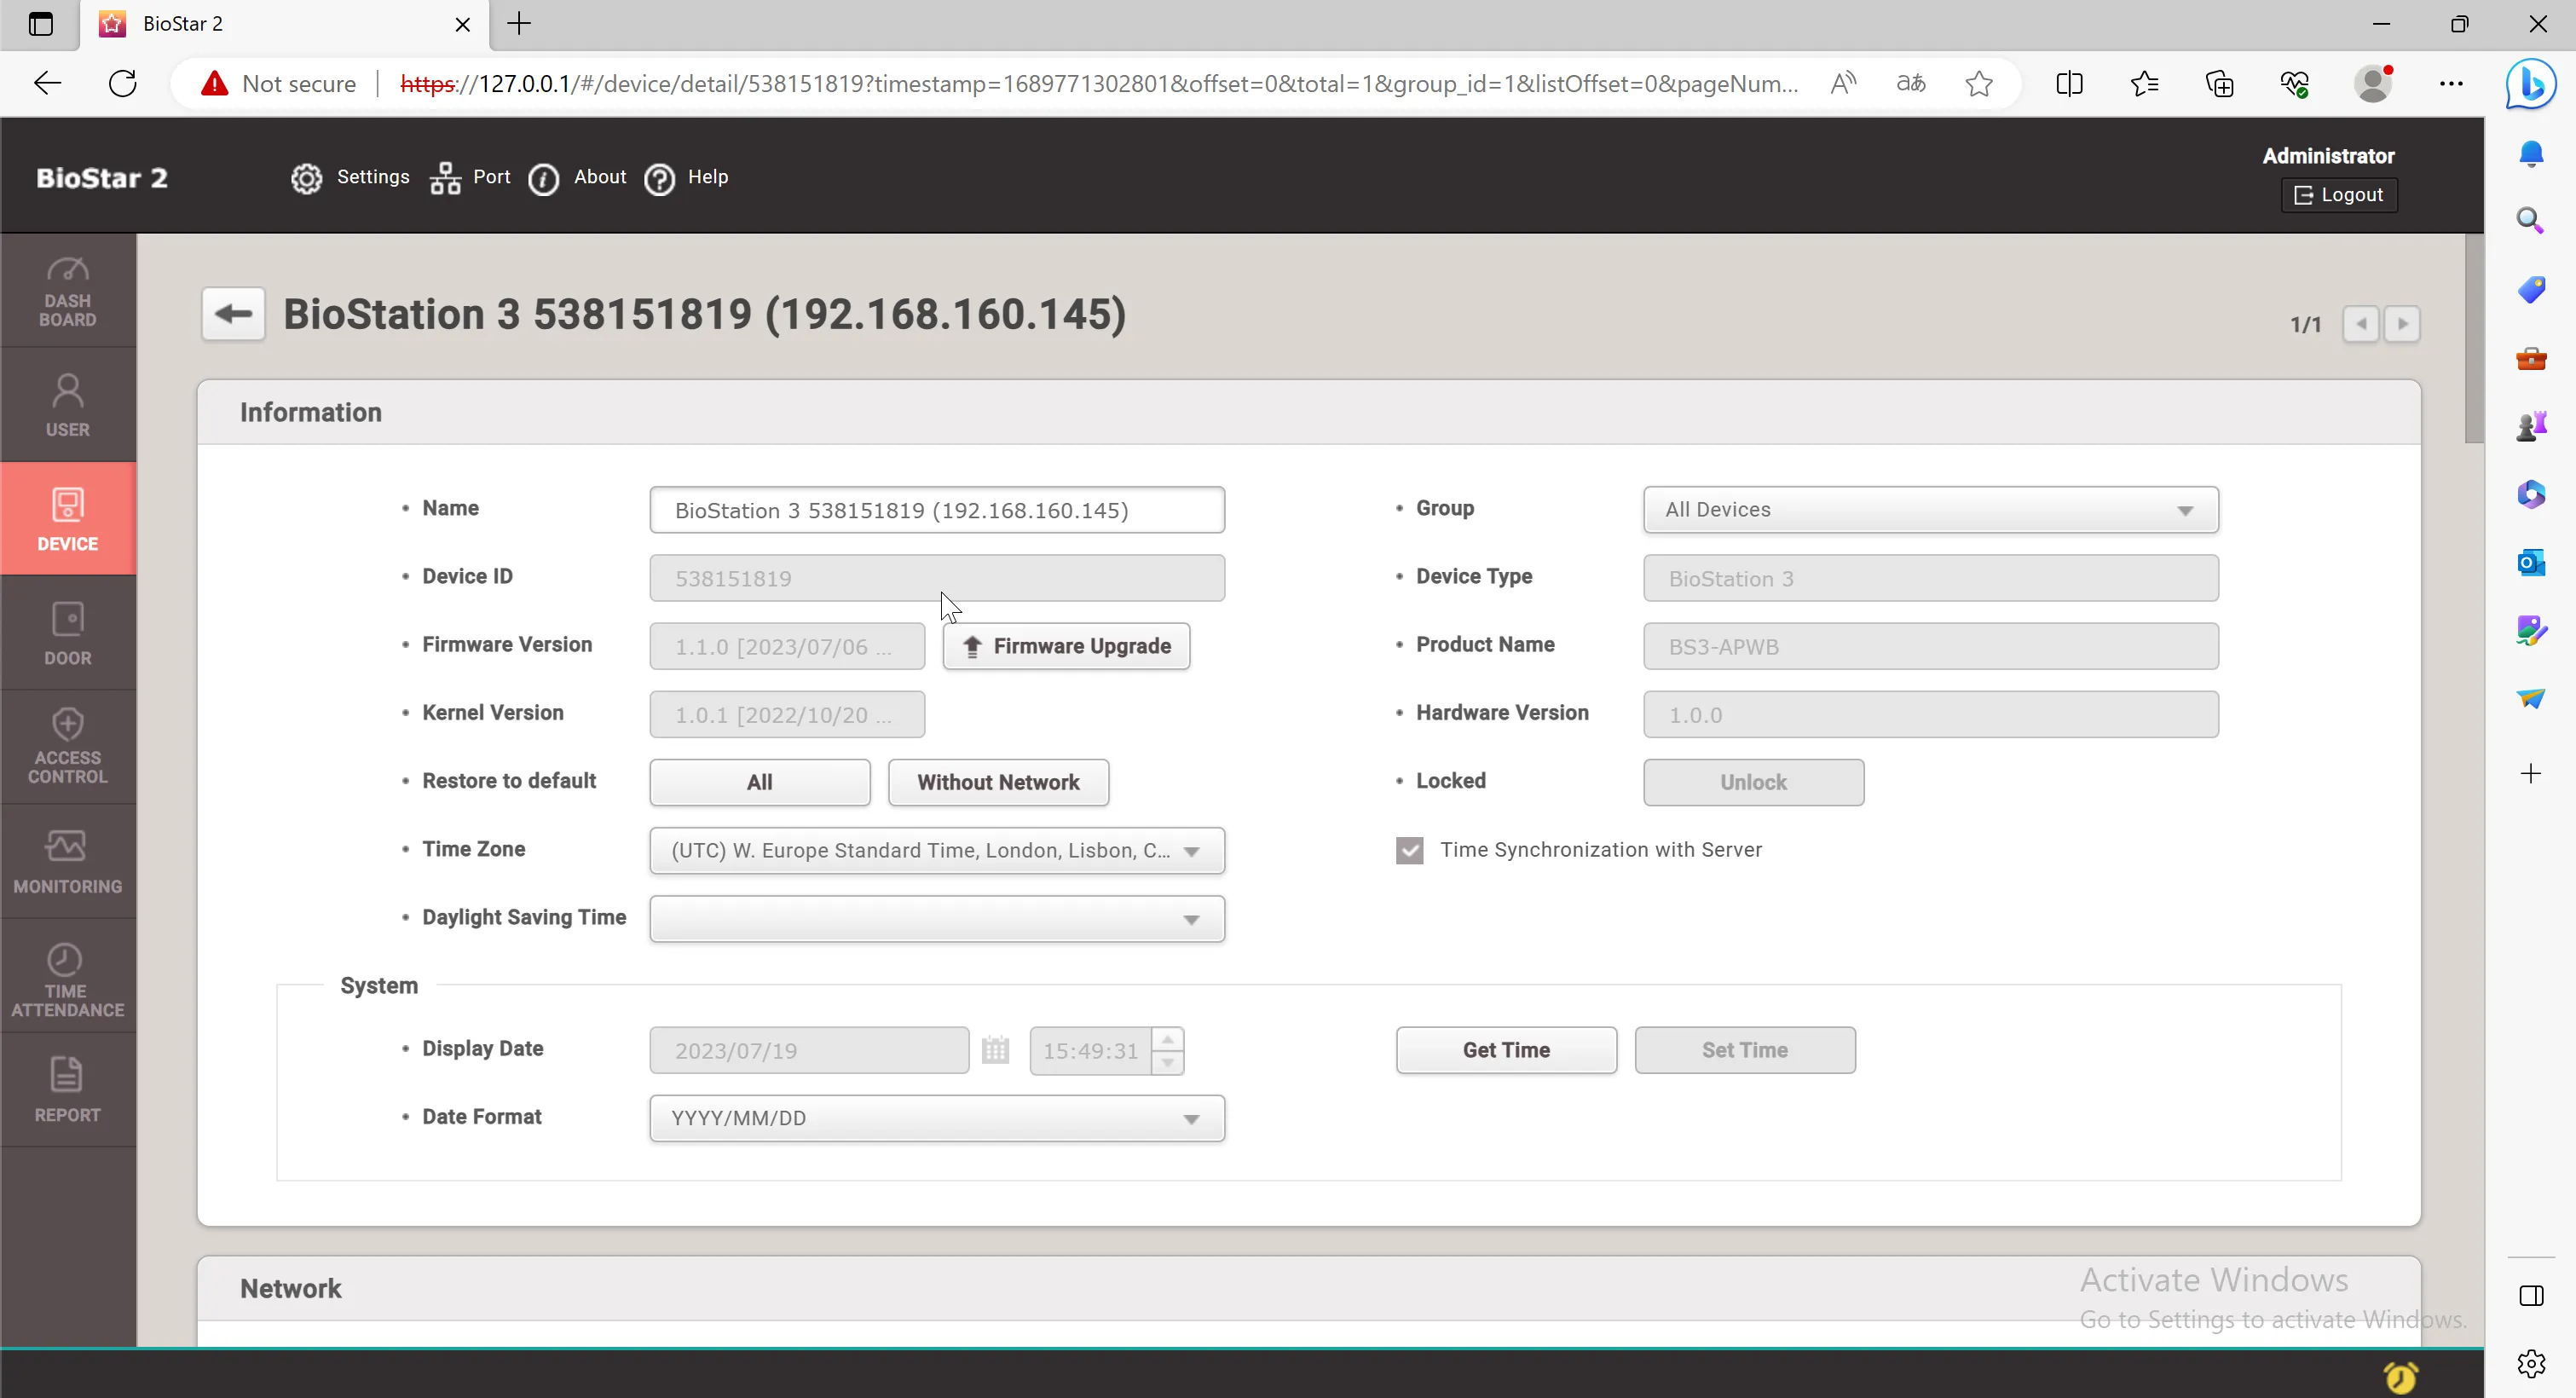Open the Bing chat icon in Edge
Viewport: 2576px width, 1398px height.
coord(2531,83)
